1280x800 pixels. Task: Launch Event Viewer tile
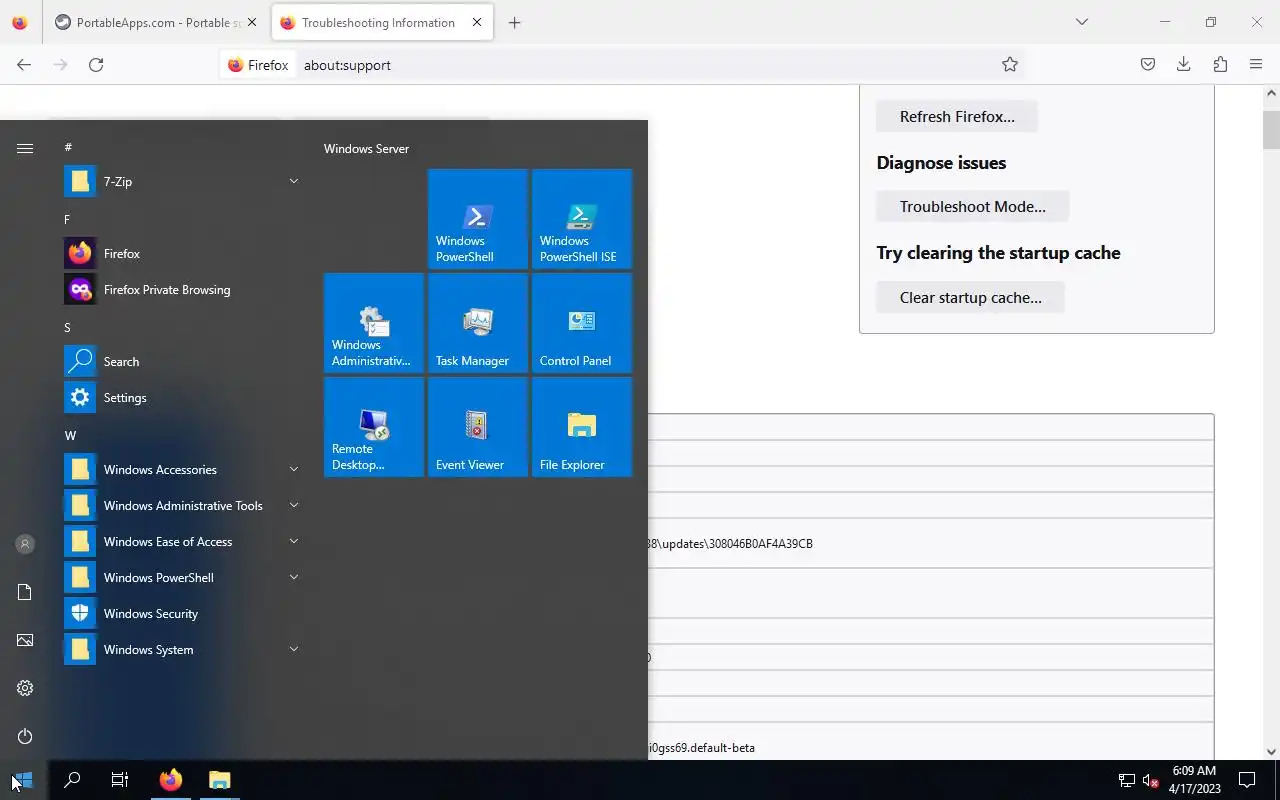click(478, 427)
